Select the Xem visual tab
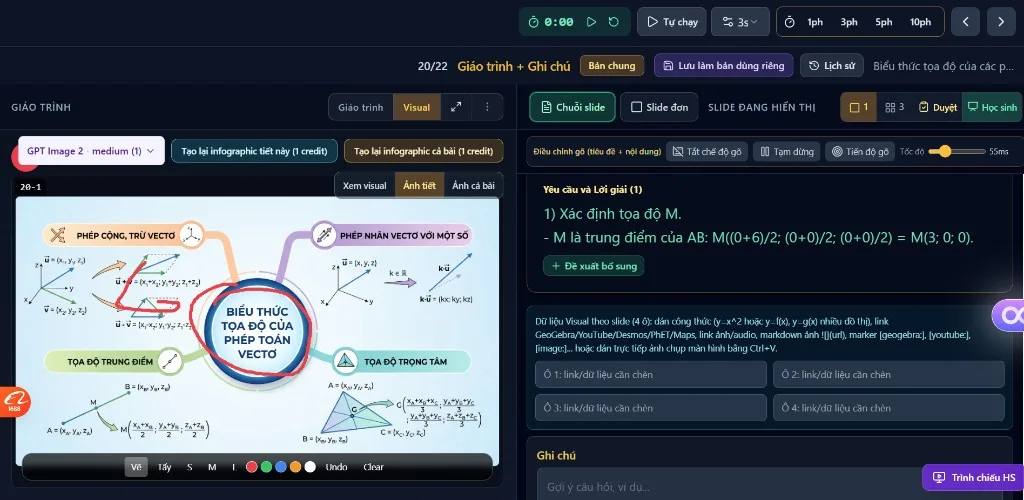 point(364,185)
